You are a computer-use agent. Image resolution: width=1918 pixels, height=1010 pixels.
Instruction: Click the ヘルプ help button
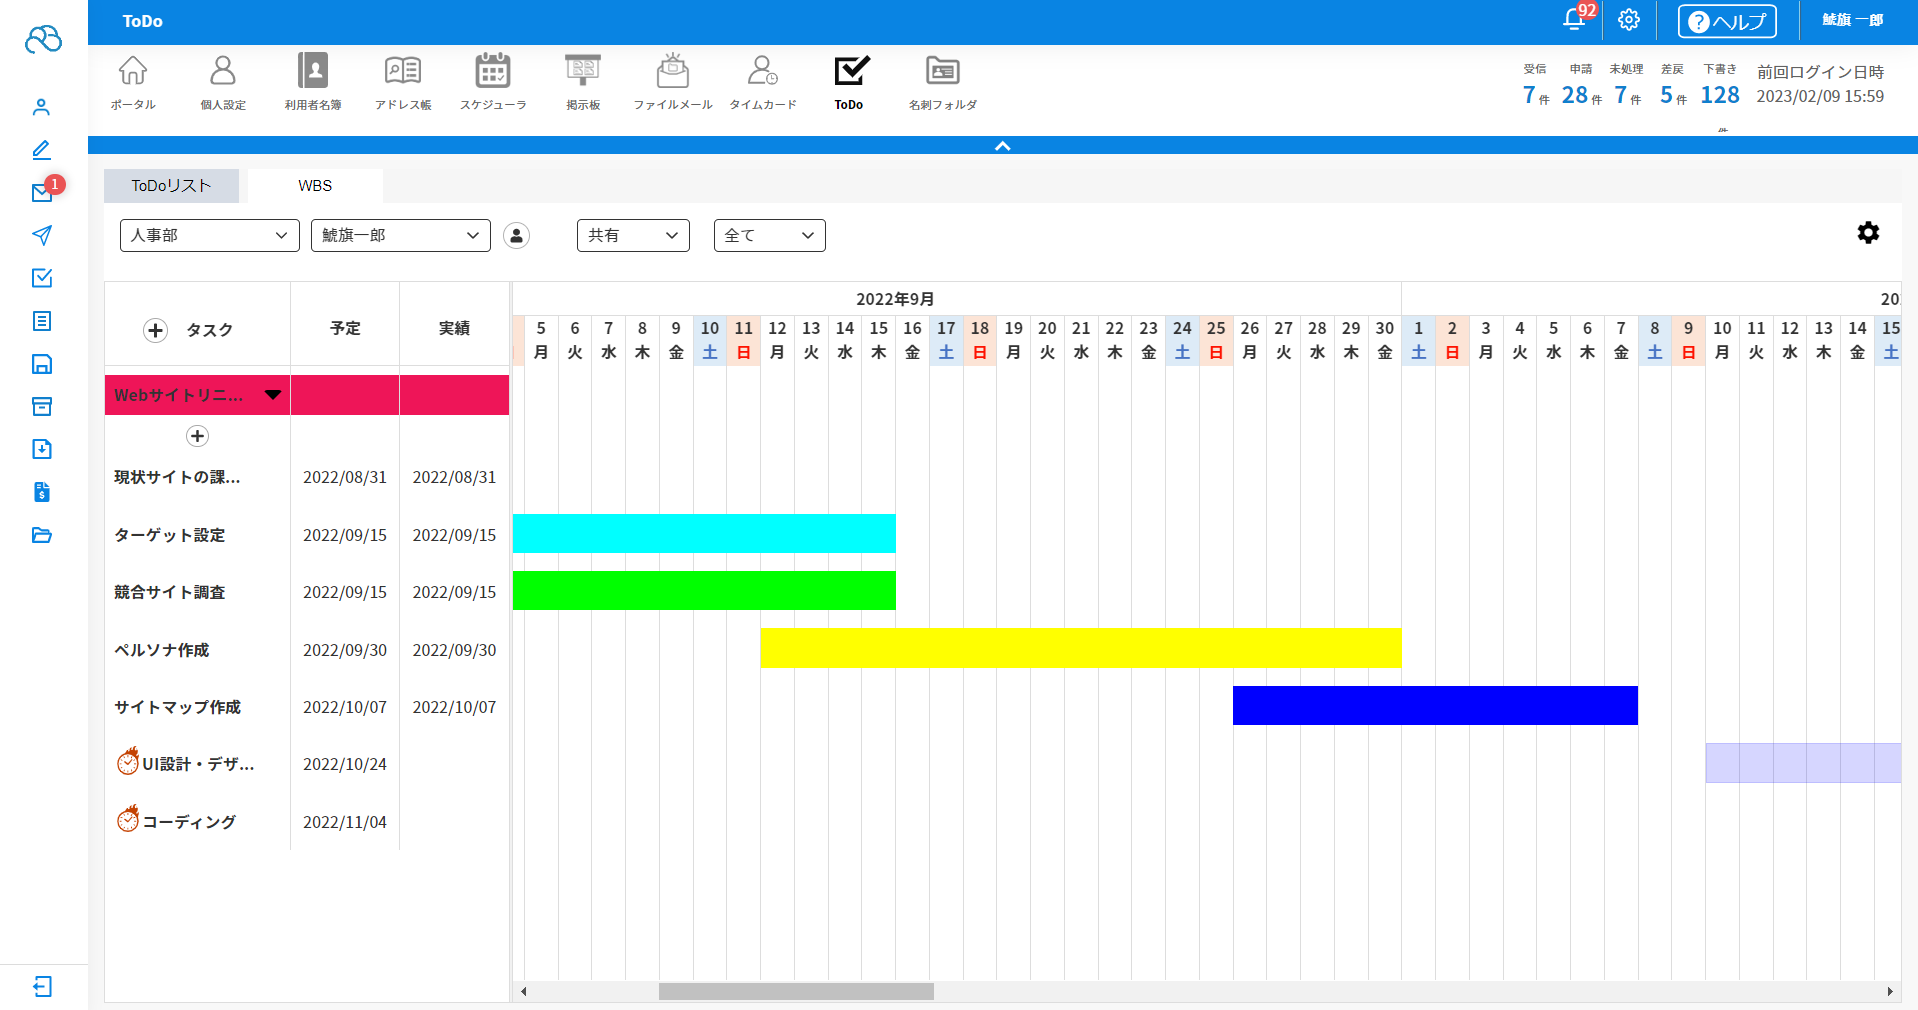coord(1726,21)
